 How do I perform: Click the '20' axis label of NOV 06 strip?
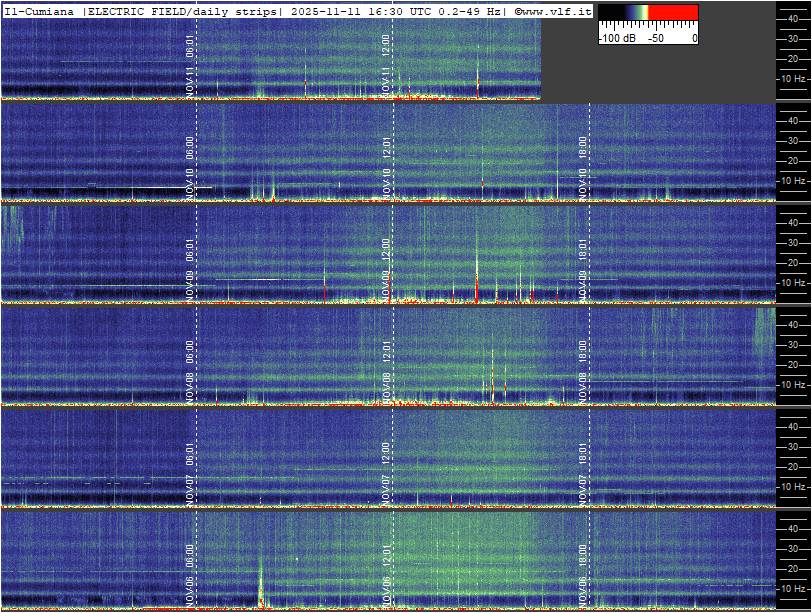pos(792,567)
